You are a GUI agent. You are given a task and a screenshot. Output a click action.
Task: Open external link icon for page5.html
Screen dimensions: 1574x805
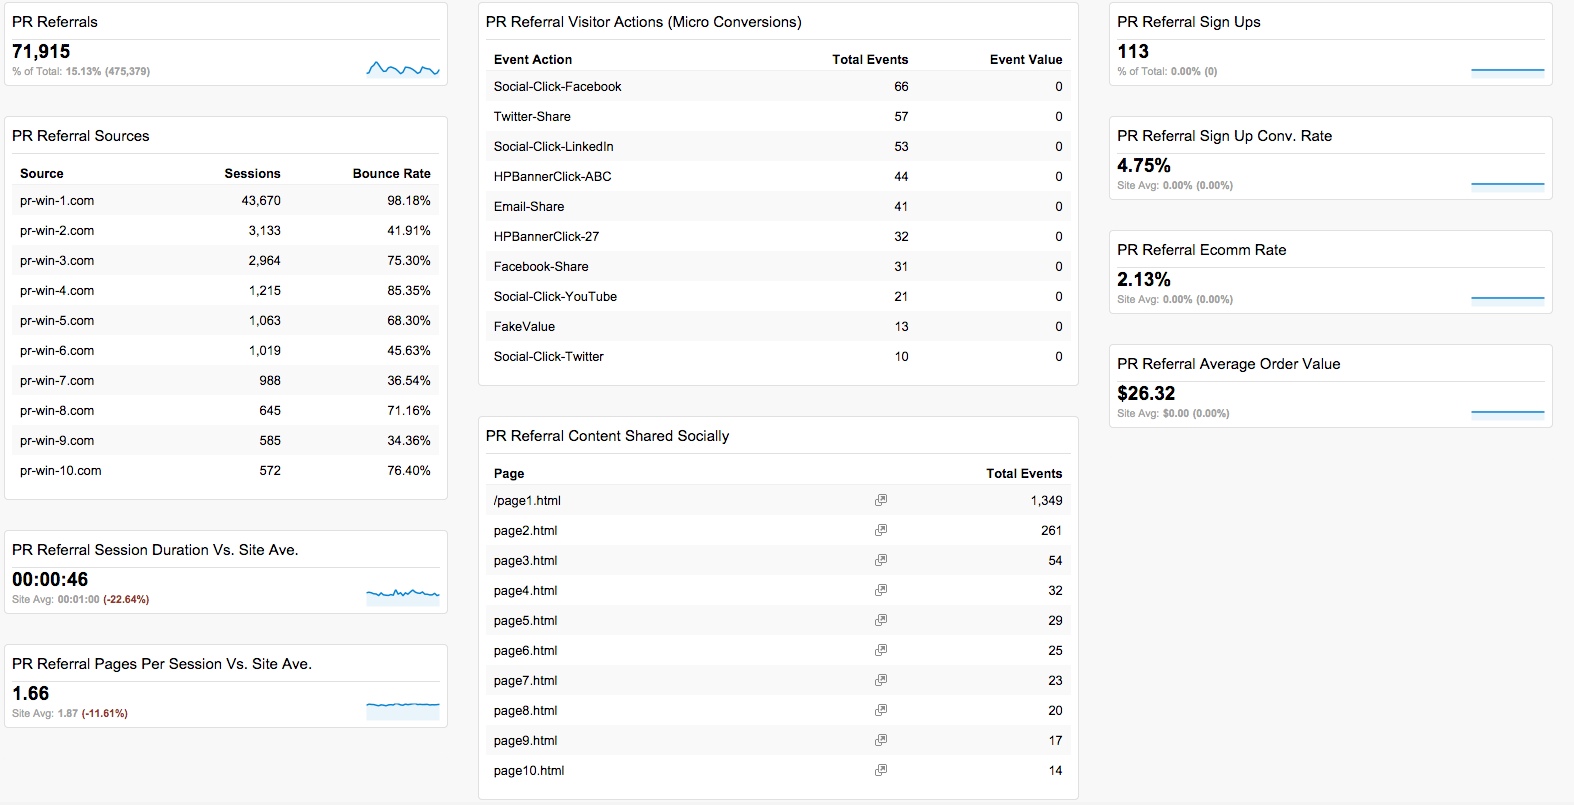(x=881, y=620)
